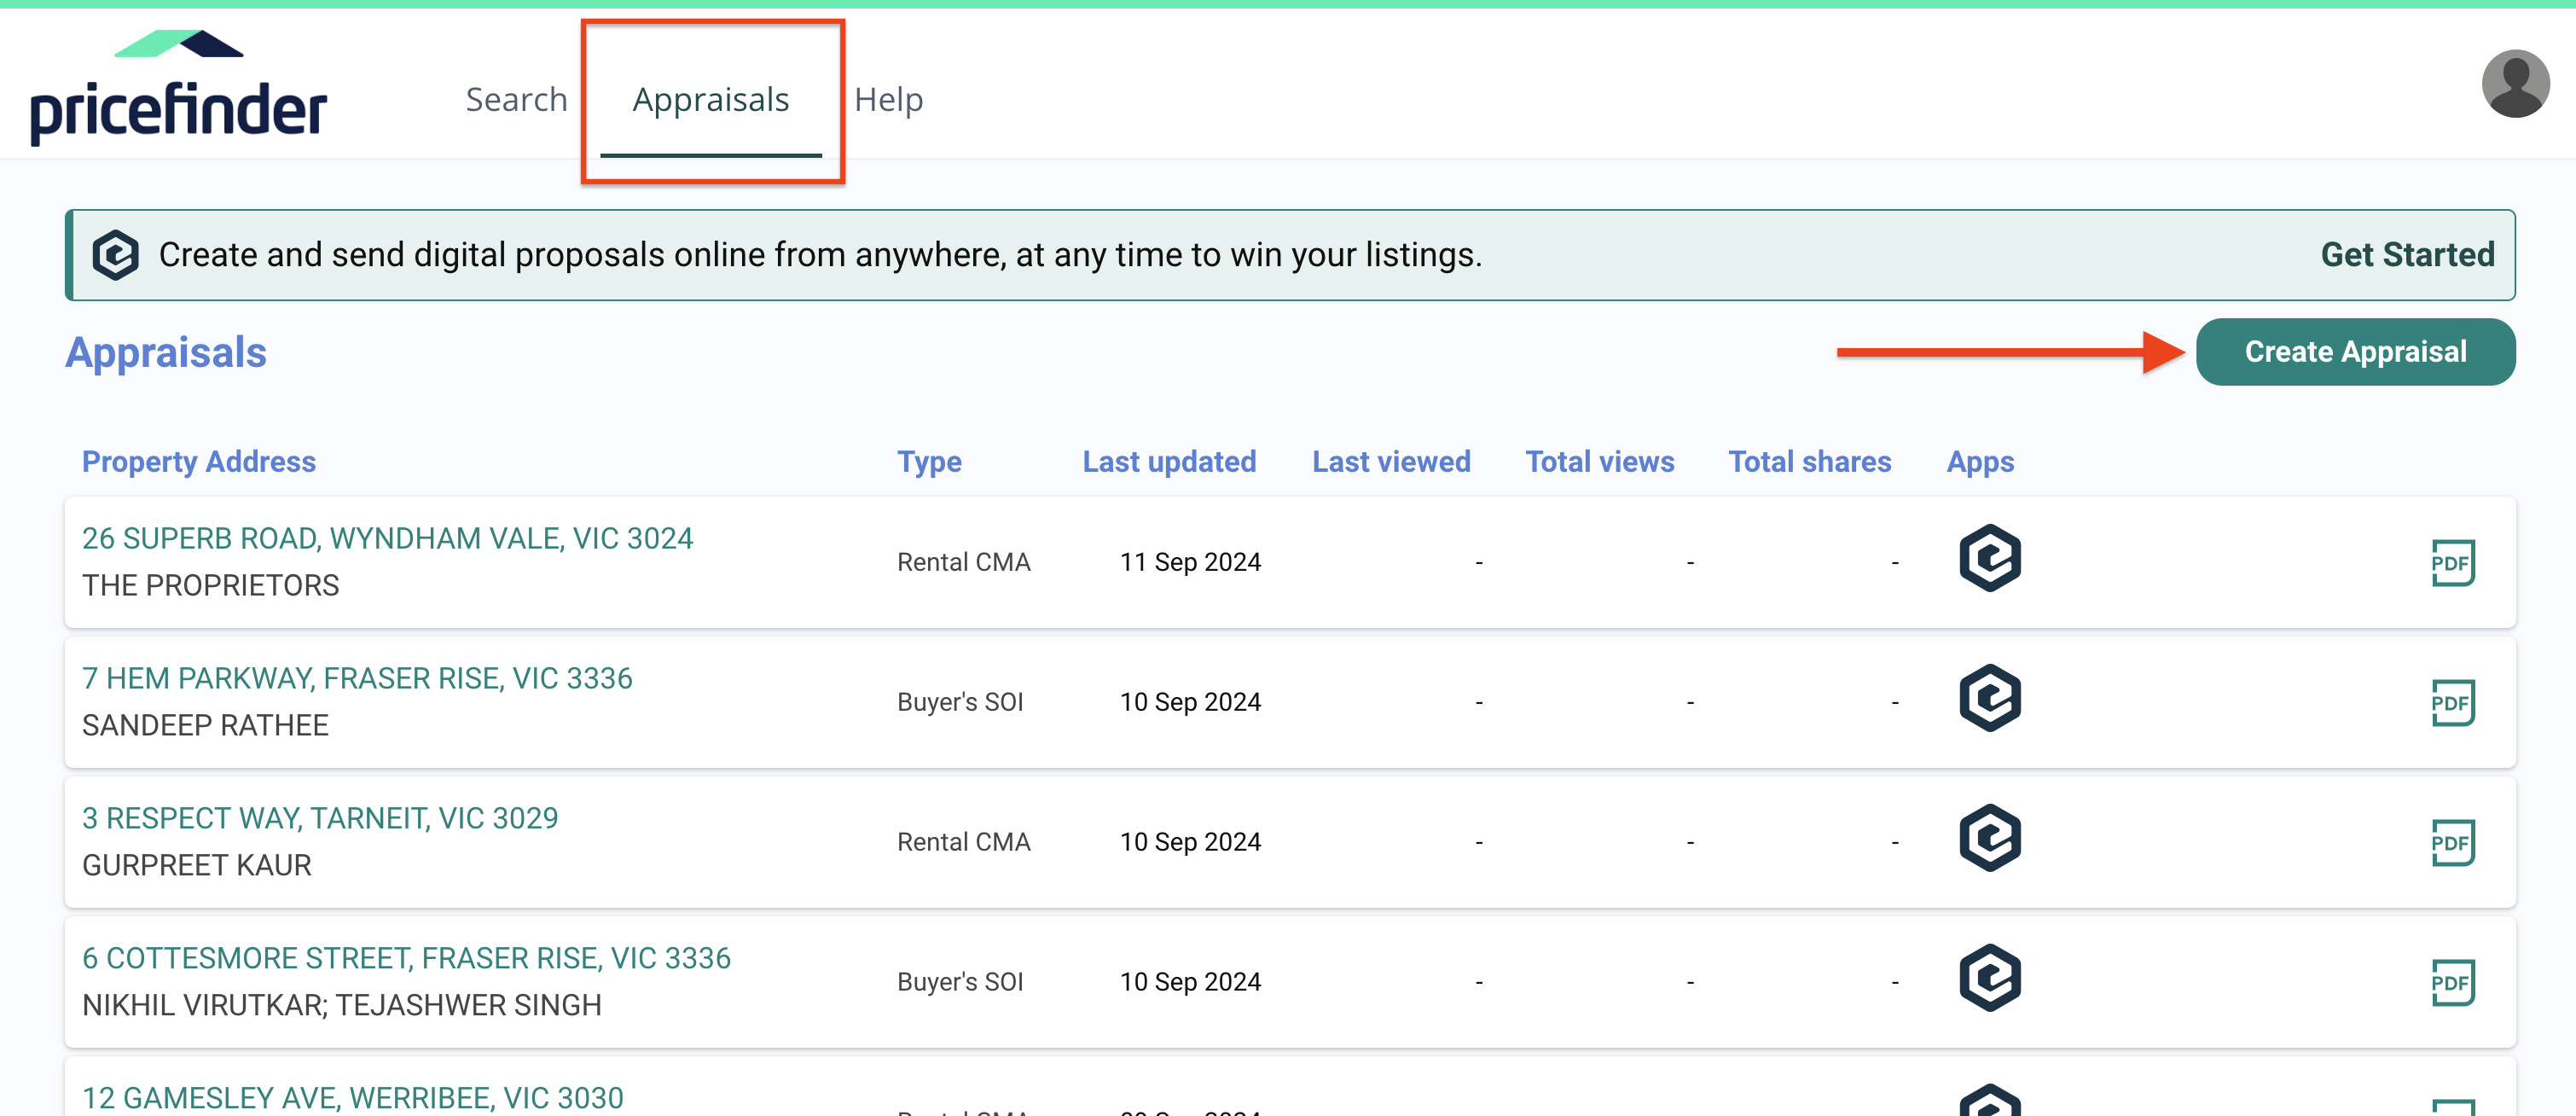Click the 11 Sep 2024 last updated date
2576x1116 pixels.
pos(1190,562)
